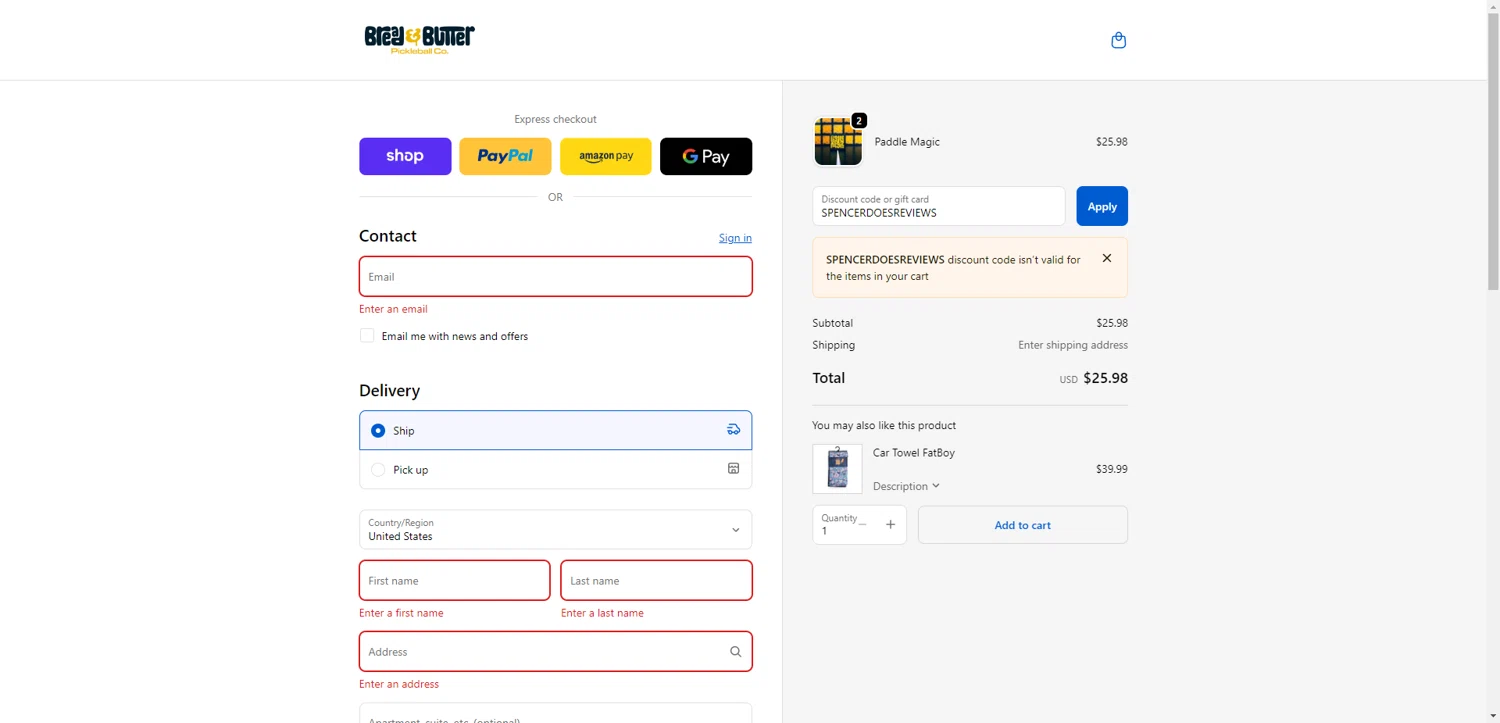Image resolution: width=1500 pixels, height=723 pixels.
Task: Click the store pickup icon
Action: (x=733, y=469)
